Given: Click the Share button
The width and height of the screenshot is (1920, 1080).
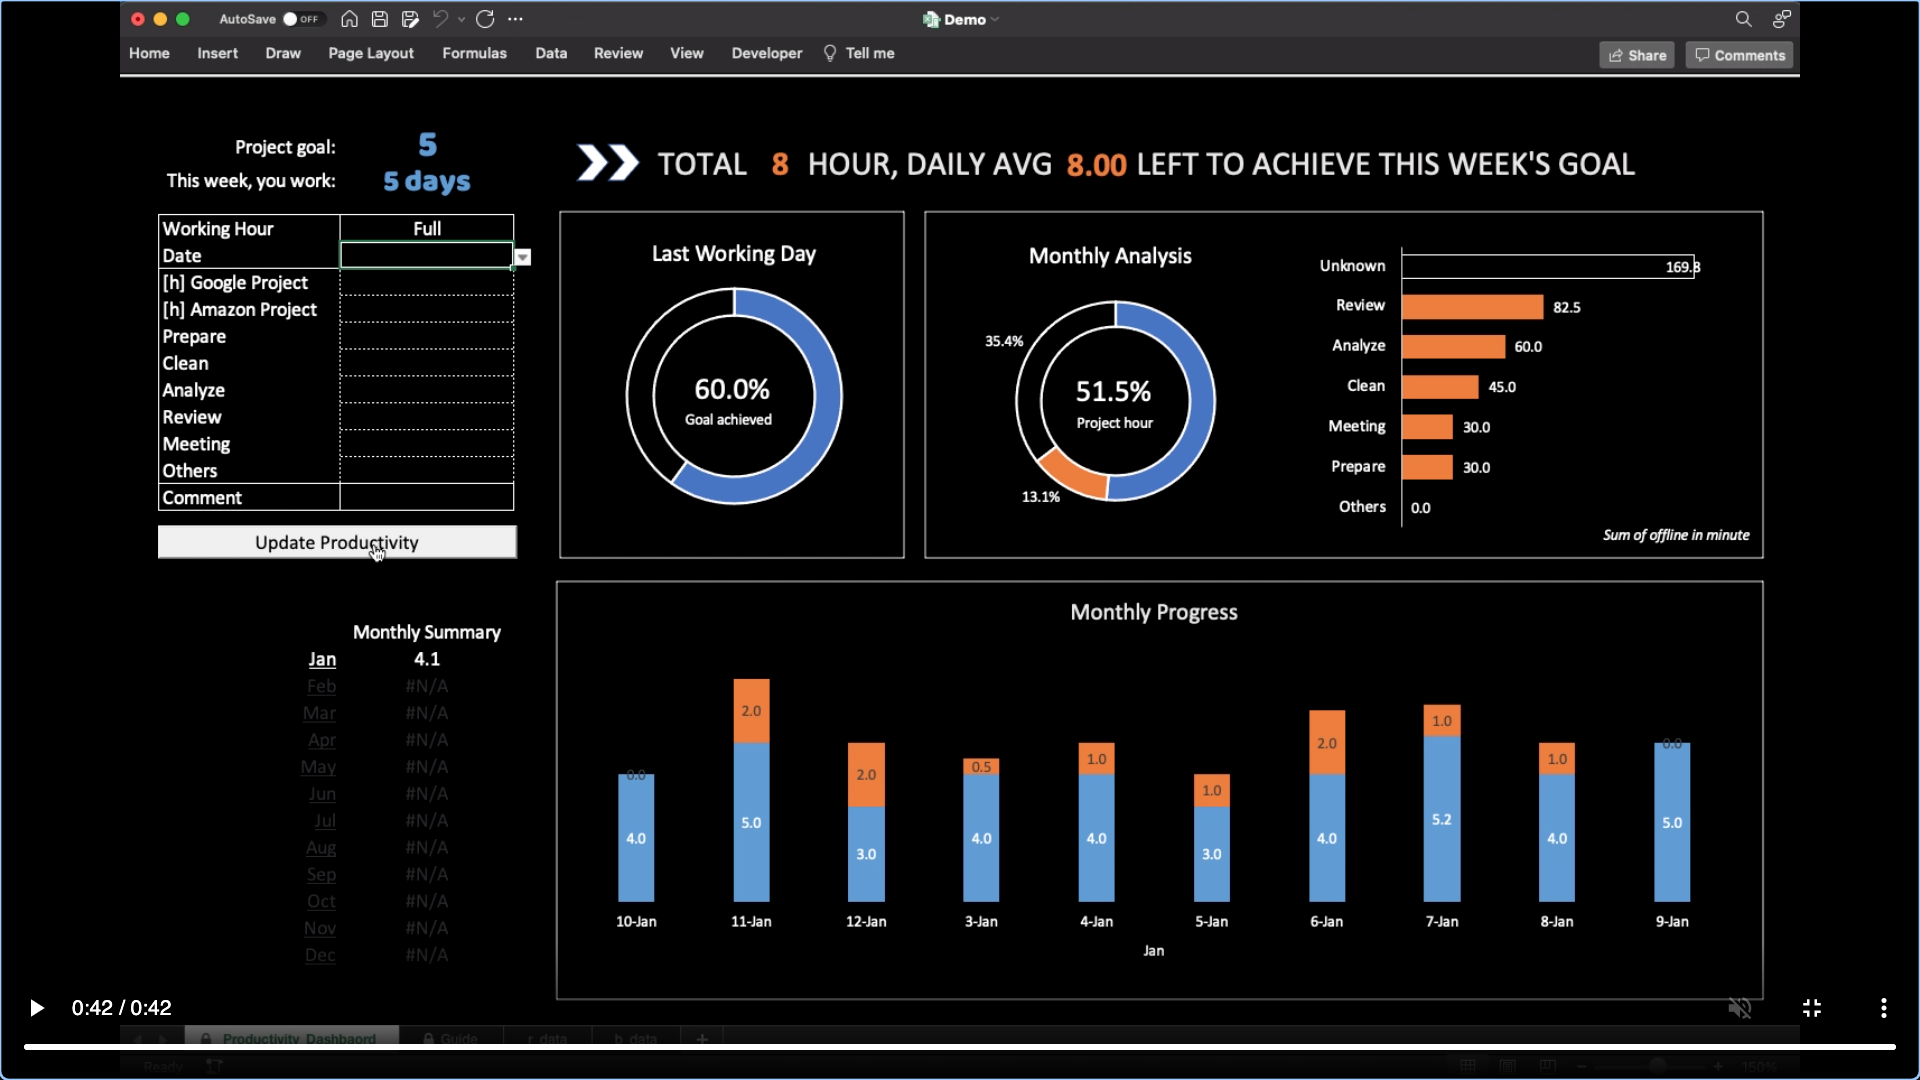Looking at the screenshot, I should (x=1637, y=55).
